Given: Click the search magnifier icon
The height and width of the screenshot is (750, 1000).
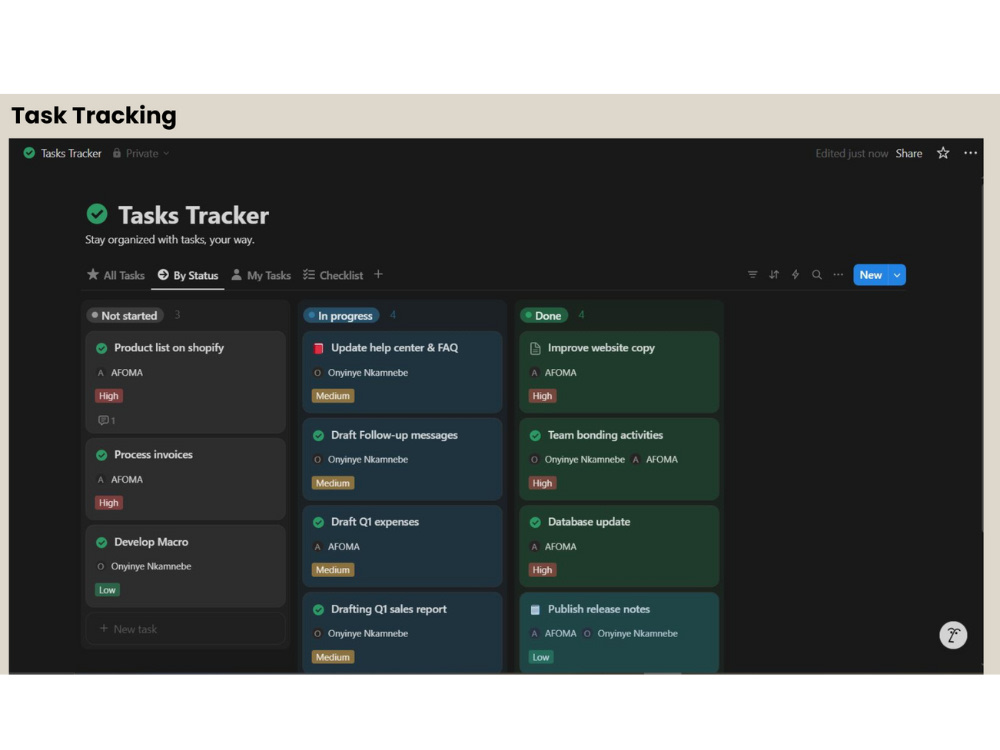Looking at the screenshot, I should point(816,275).
